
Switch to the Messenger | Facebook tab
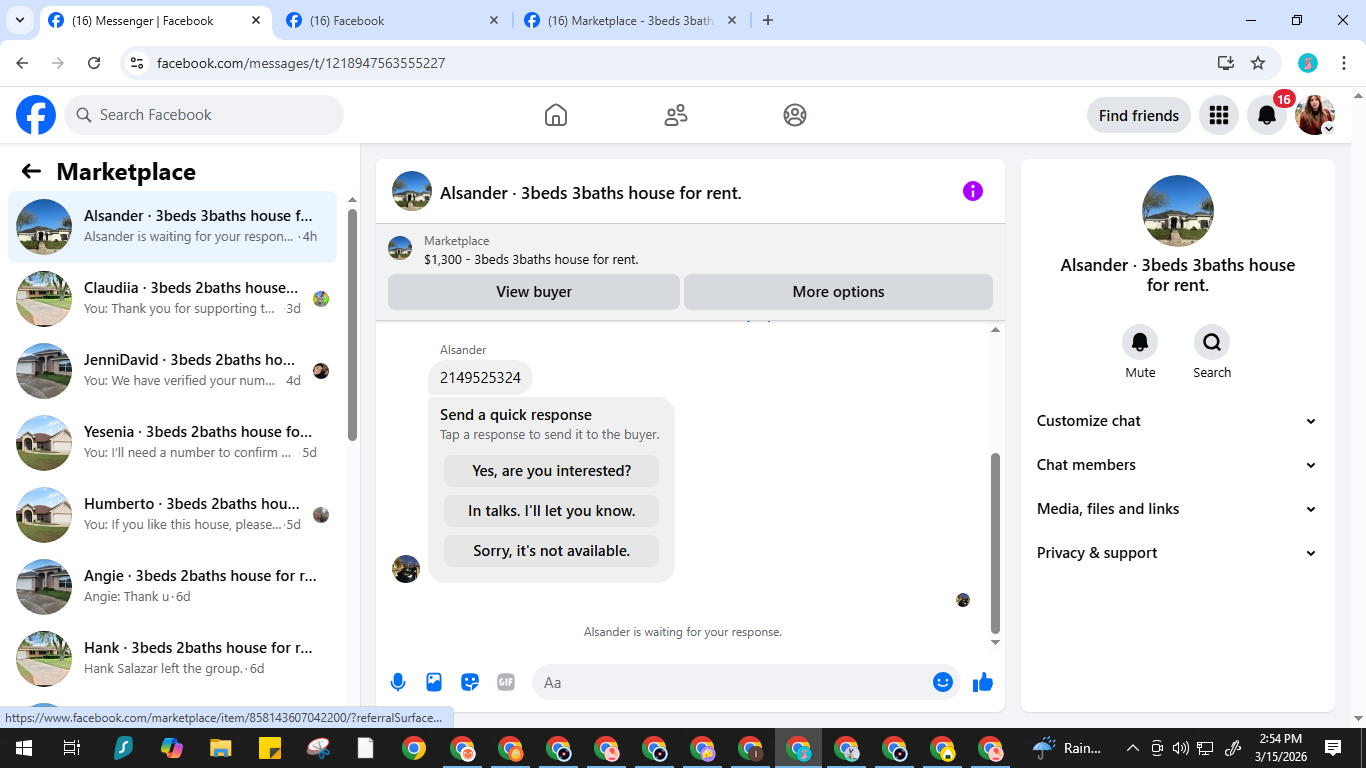[x=155, y=20]
